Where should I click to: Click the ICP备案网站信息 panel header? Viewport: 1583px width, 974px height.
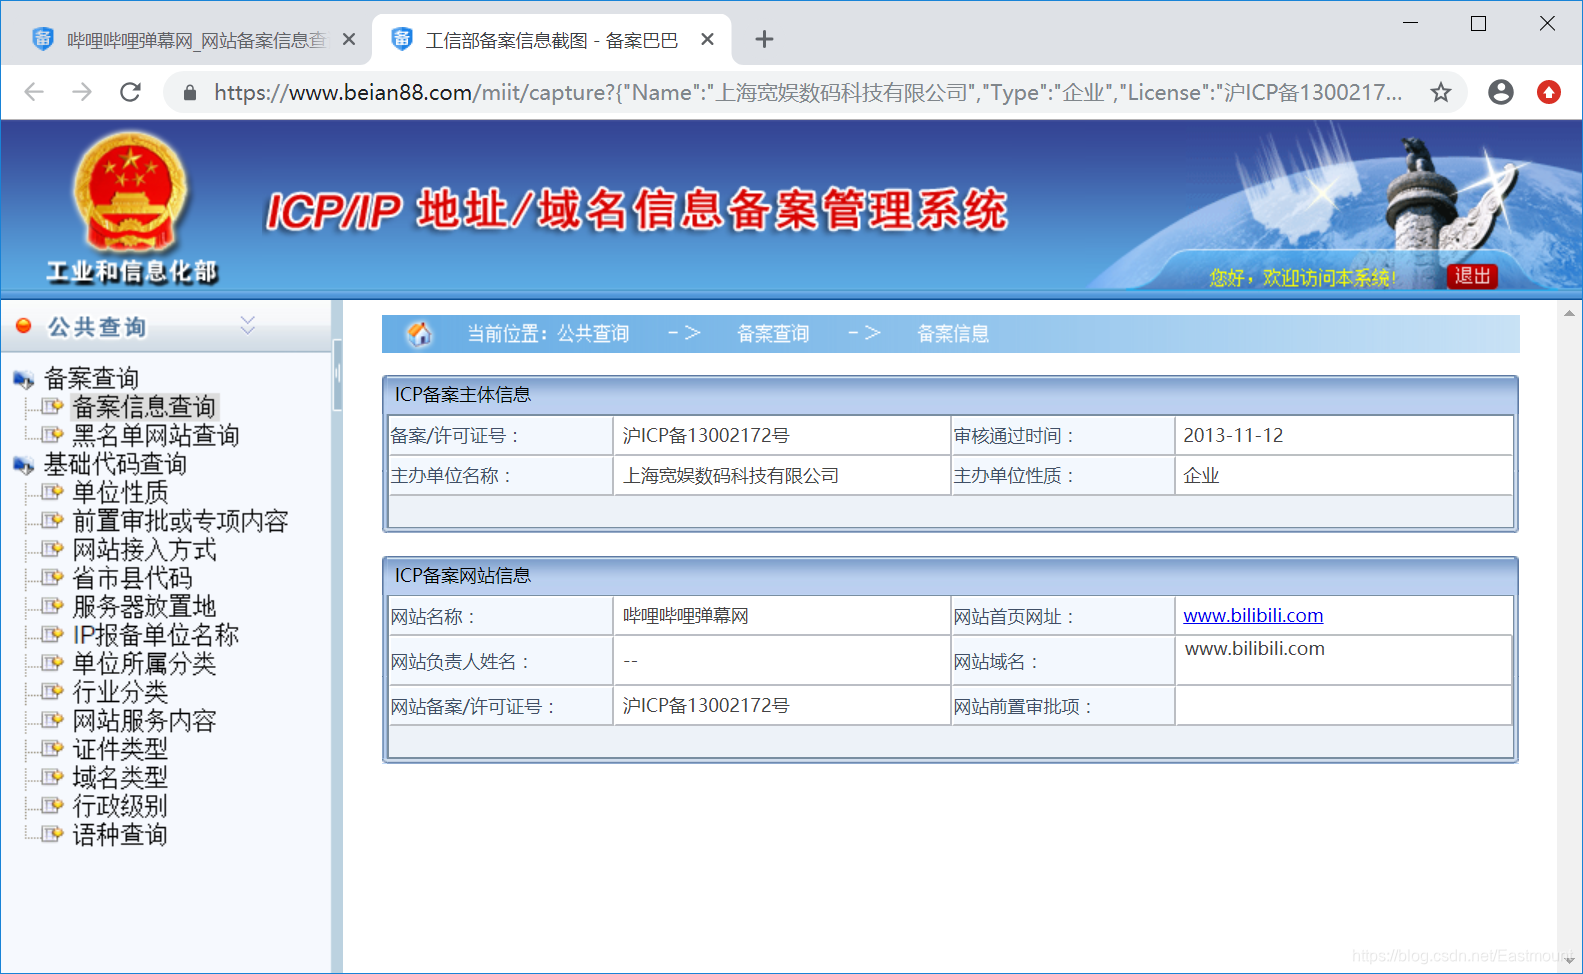coord(950,576)
